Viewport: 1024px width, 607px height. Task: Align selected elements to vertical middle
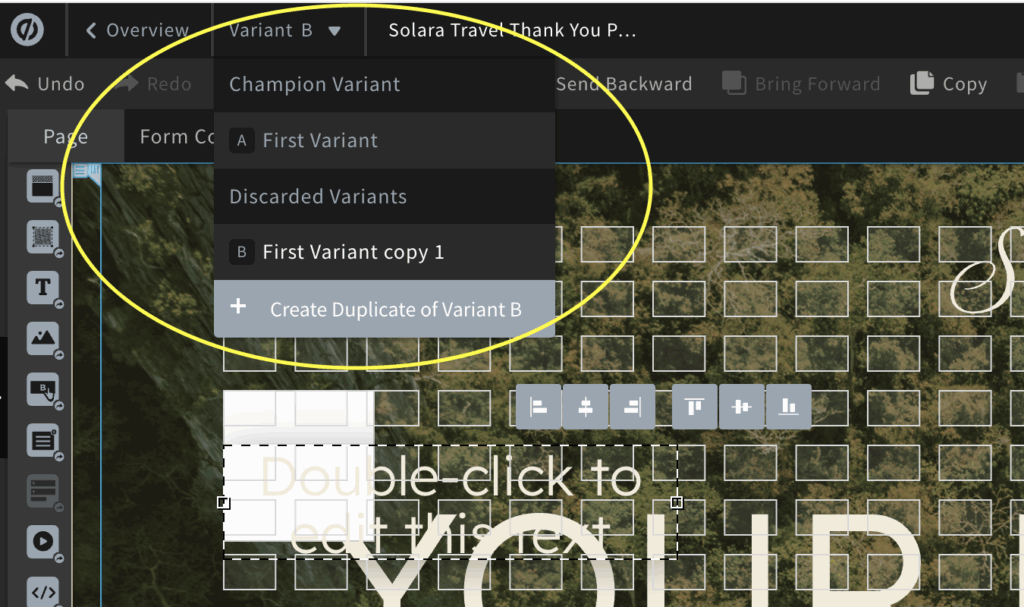[x=741, y=407]
